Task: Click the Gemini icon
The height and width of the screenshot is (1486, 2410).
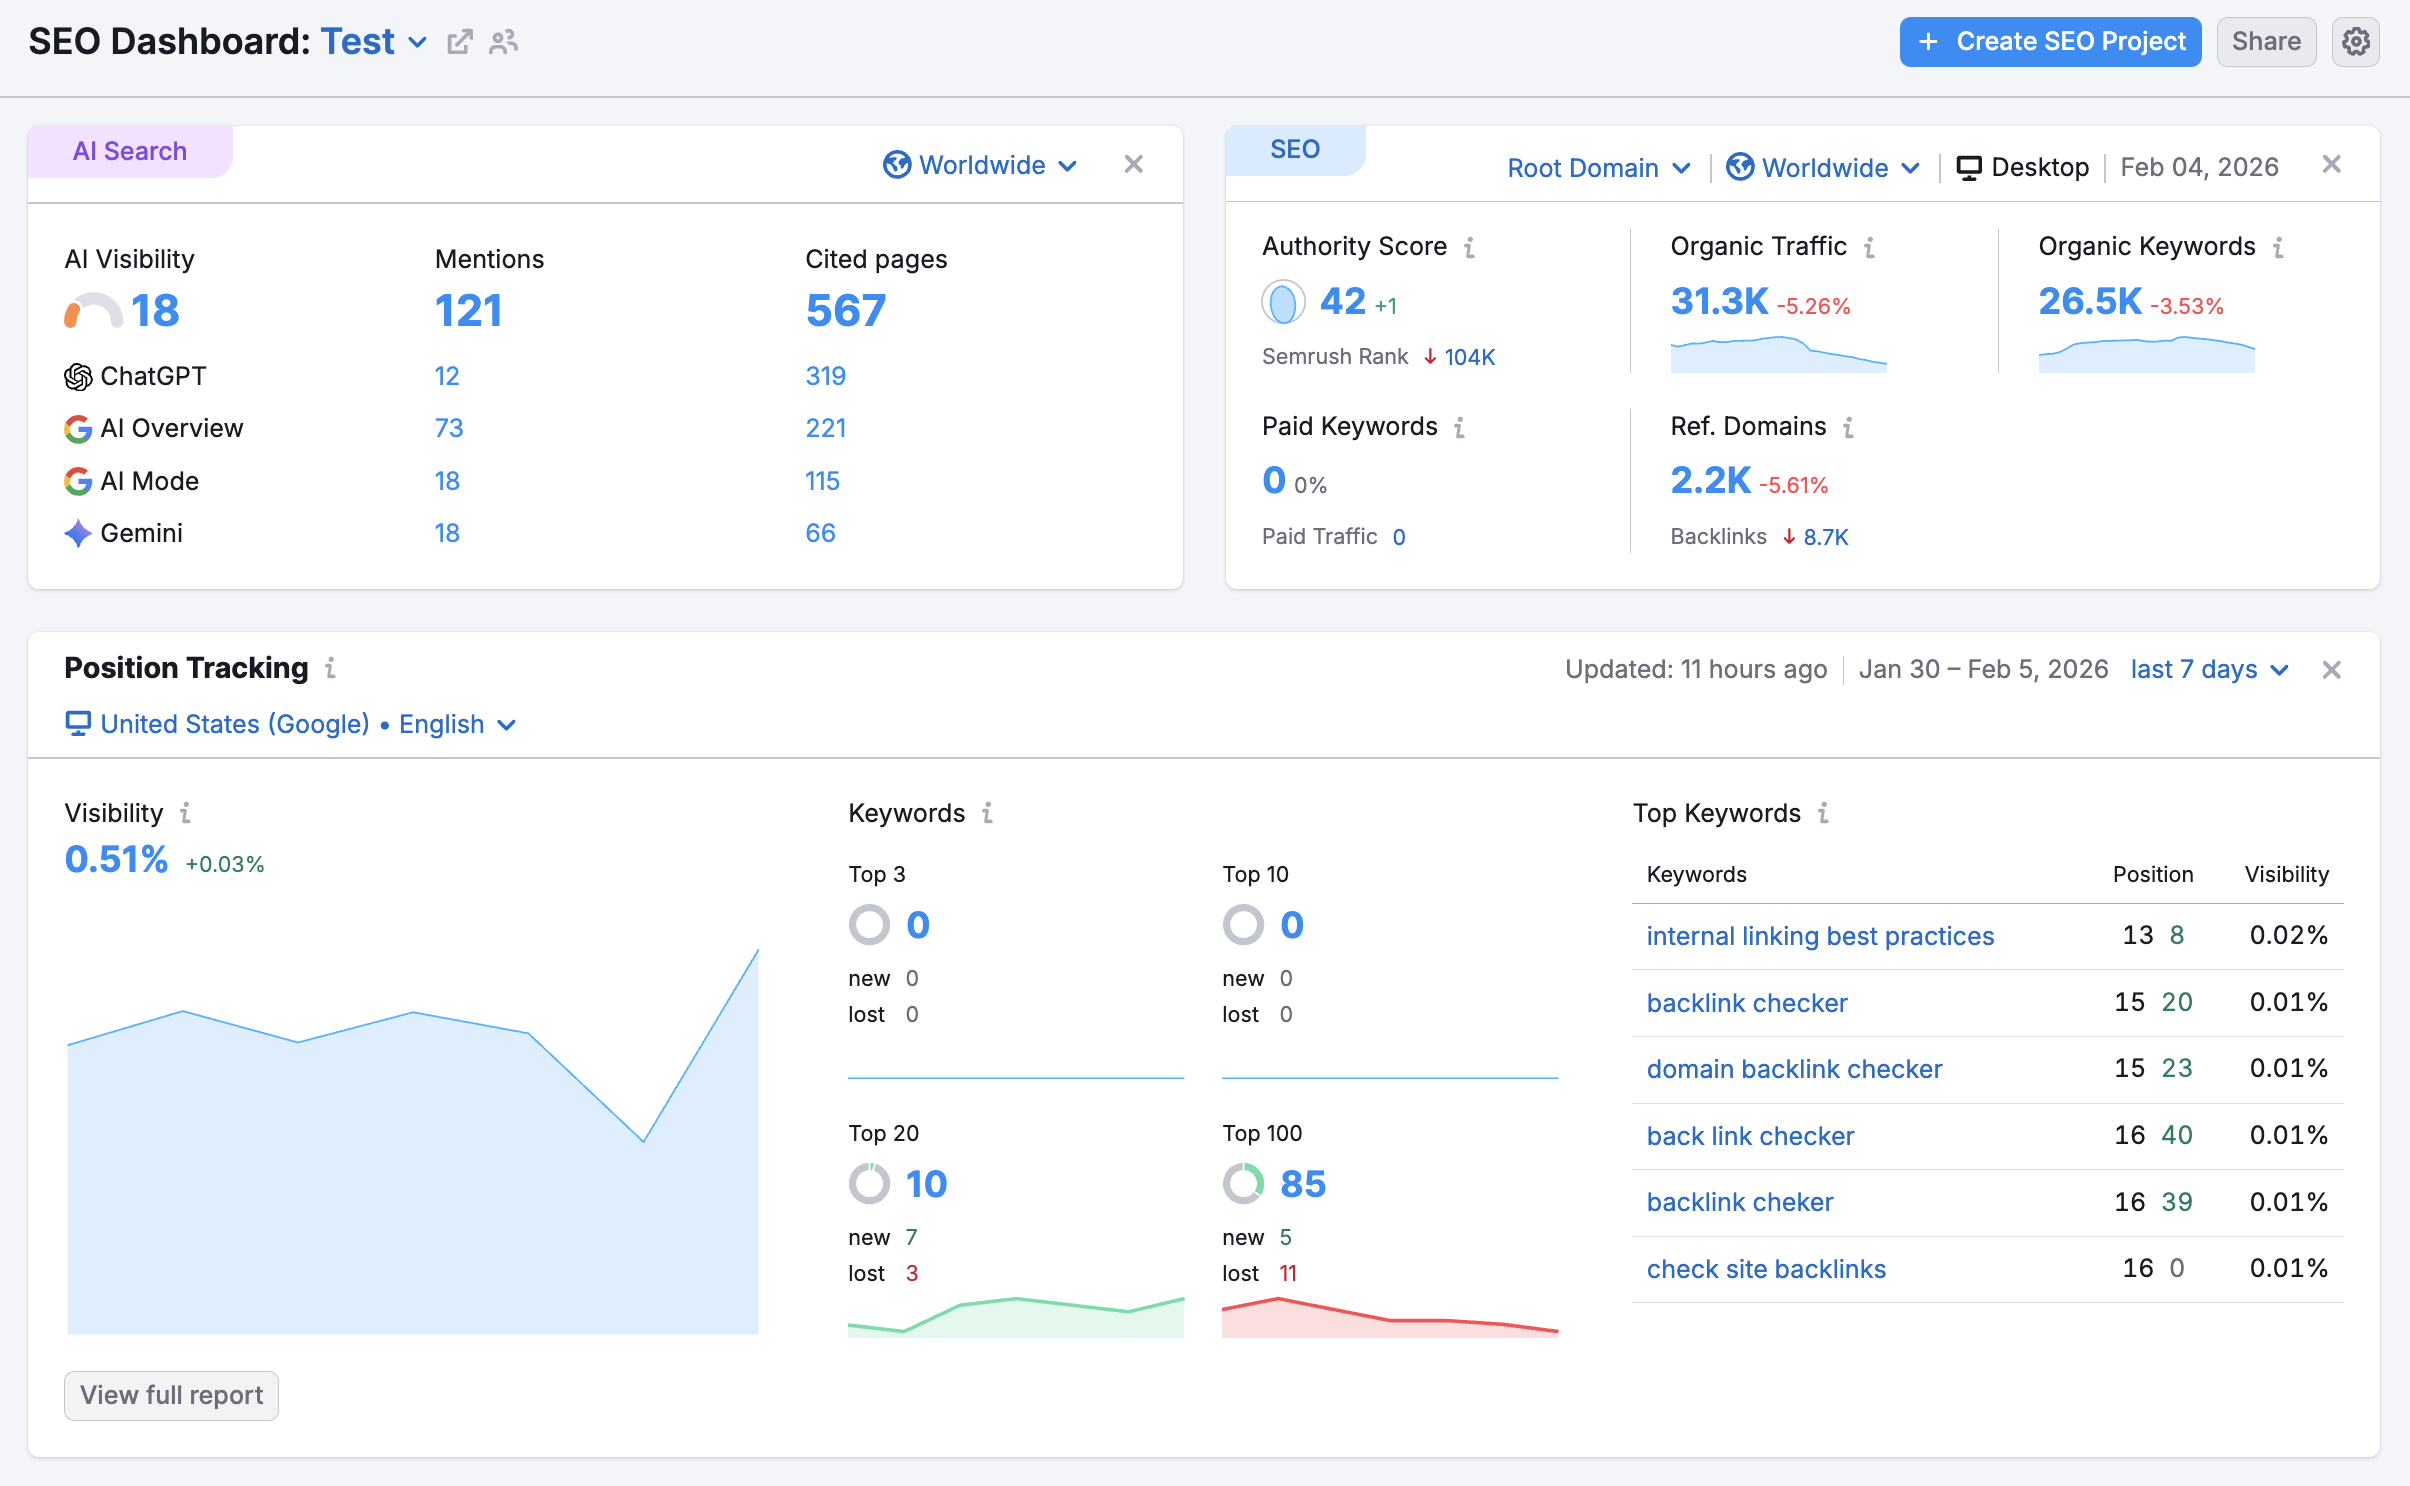Action: [78, 533]
